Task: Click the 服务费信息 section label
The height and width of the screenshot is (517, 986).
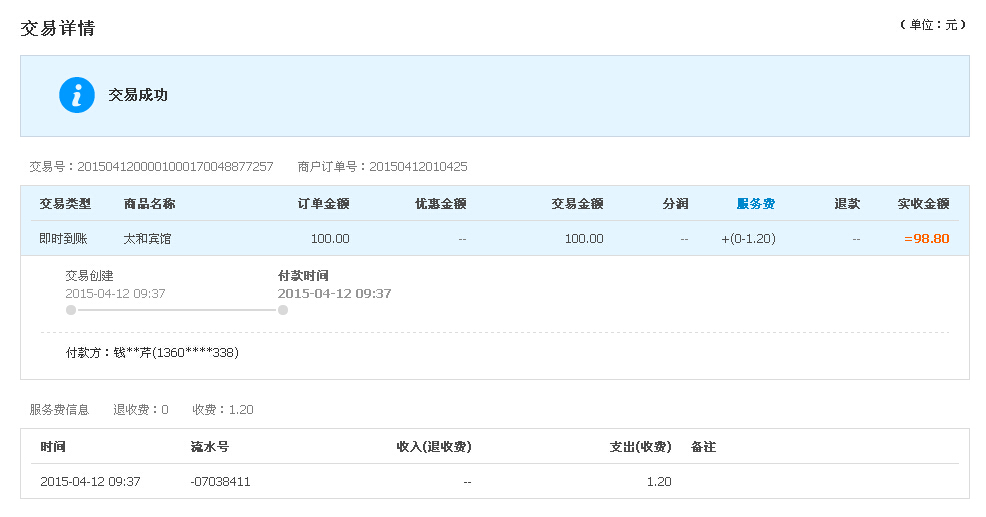Action: [x=59, y=409]
